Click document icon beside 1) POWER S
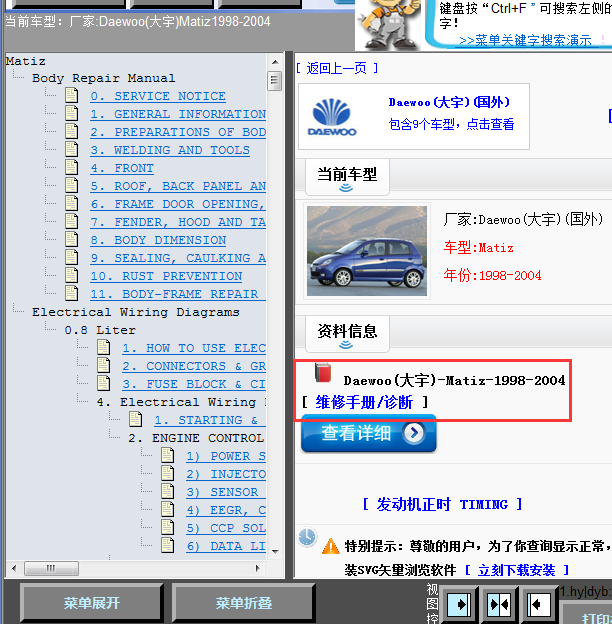This screenshot has width=612, height=624. pyautogui.click(x=168, y=455)
